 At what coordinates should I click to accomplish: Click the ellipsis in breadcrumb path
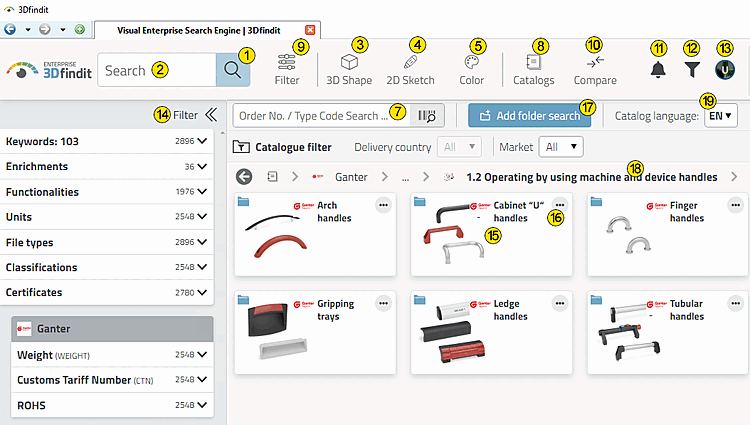coord(405,178)
